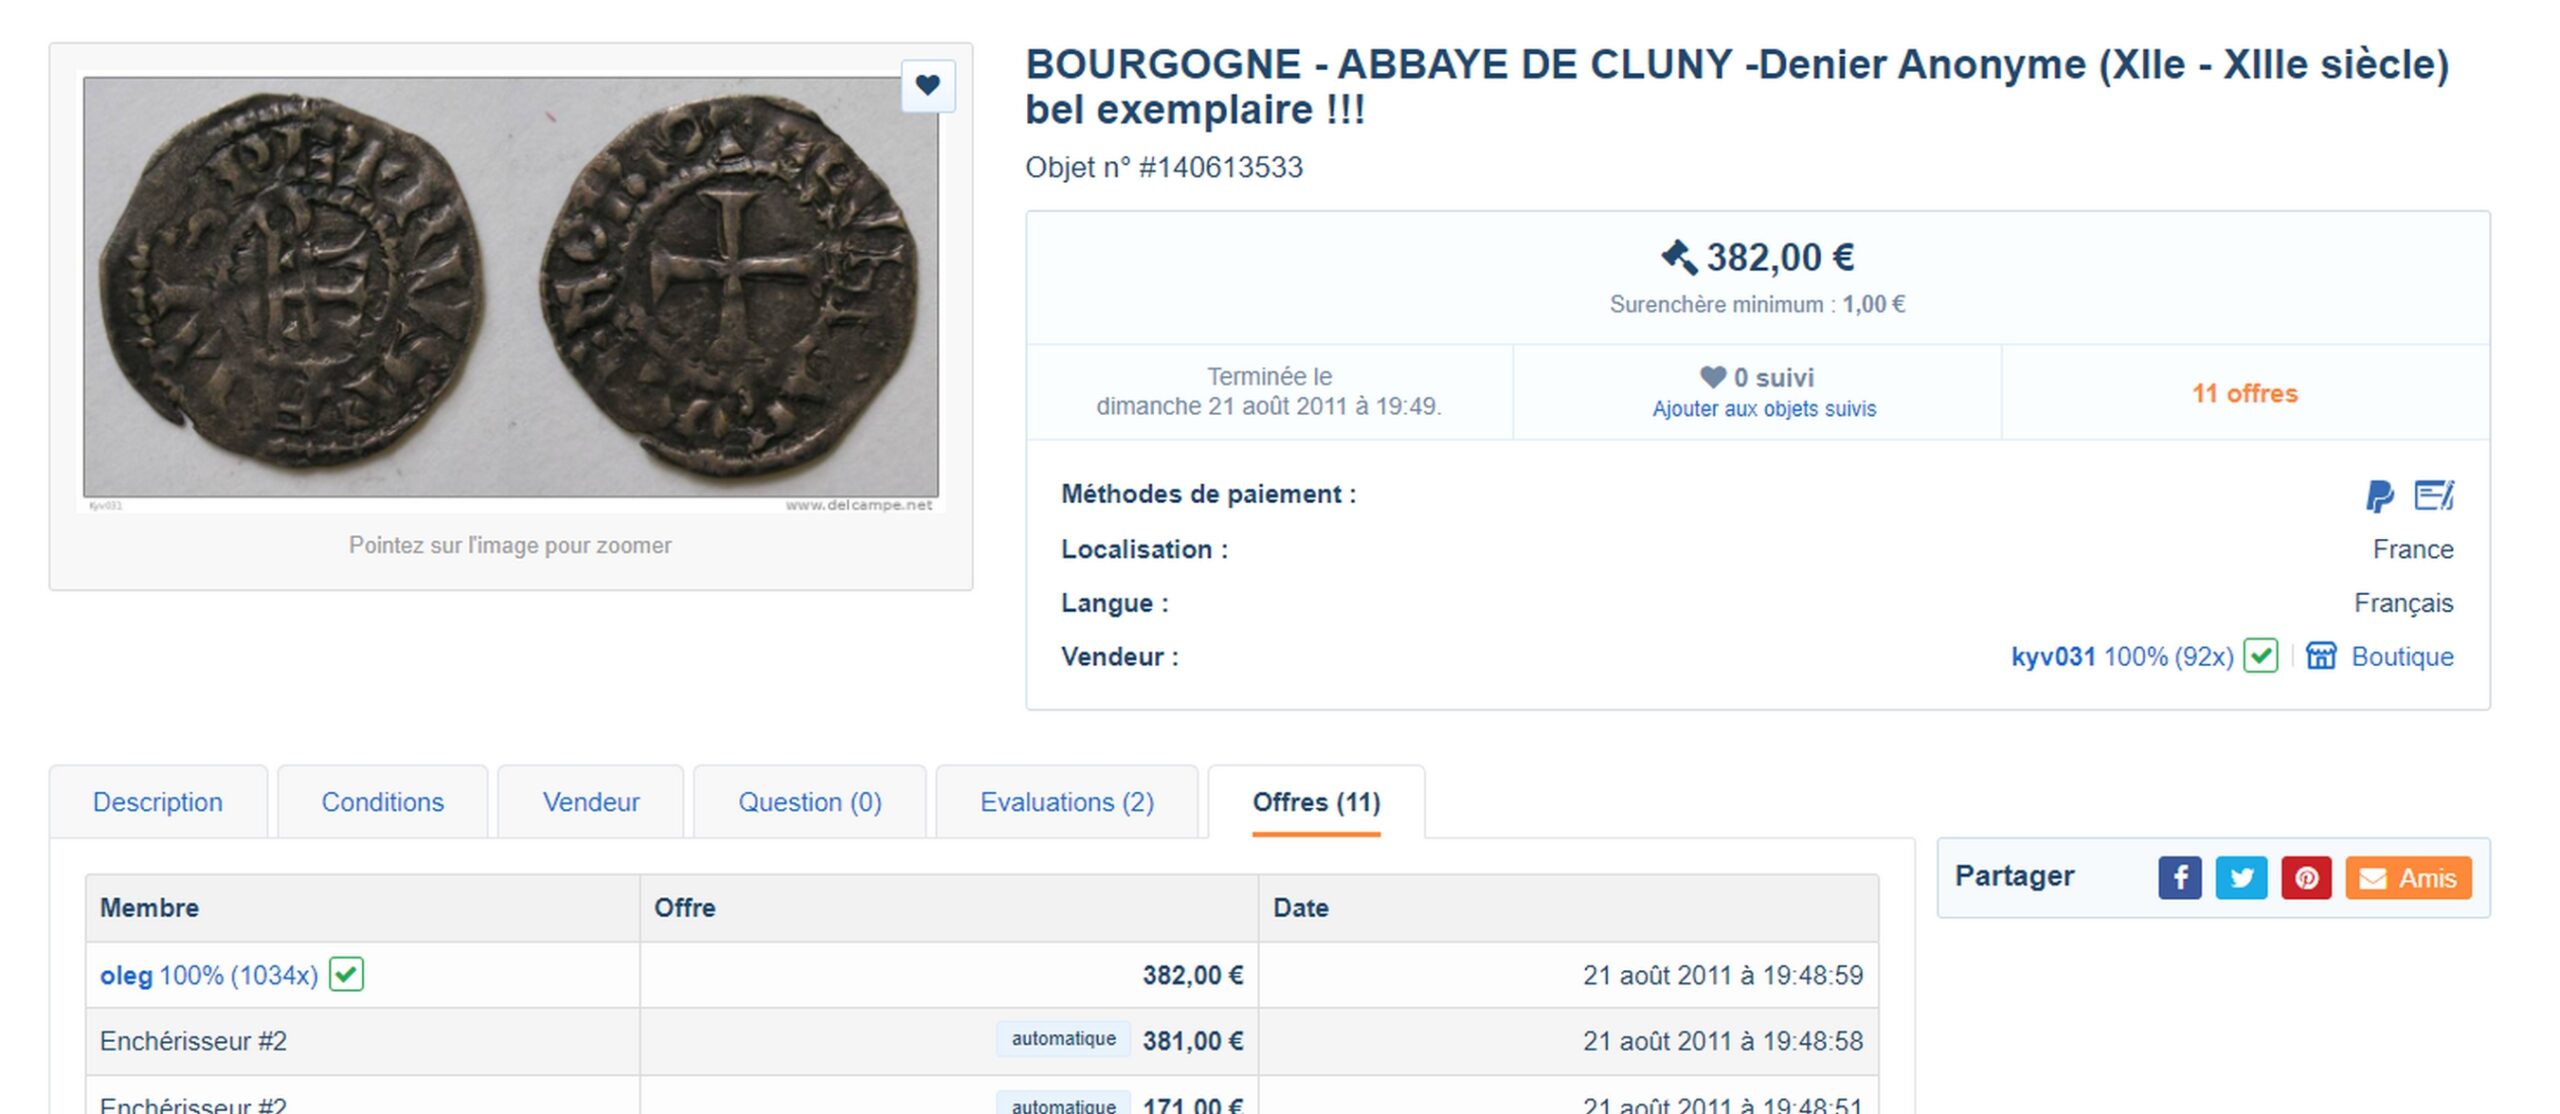Open seller kyv031's profile link
2560x1114 pixels.
click(2052, 657)
